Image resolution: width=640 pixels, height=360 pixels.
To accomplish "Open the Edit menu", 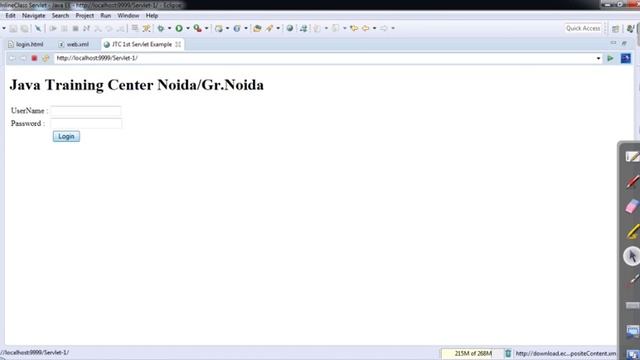I will pos(10,16).
